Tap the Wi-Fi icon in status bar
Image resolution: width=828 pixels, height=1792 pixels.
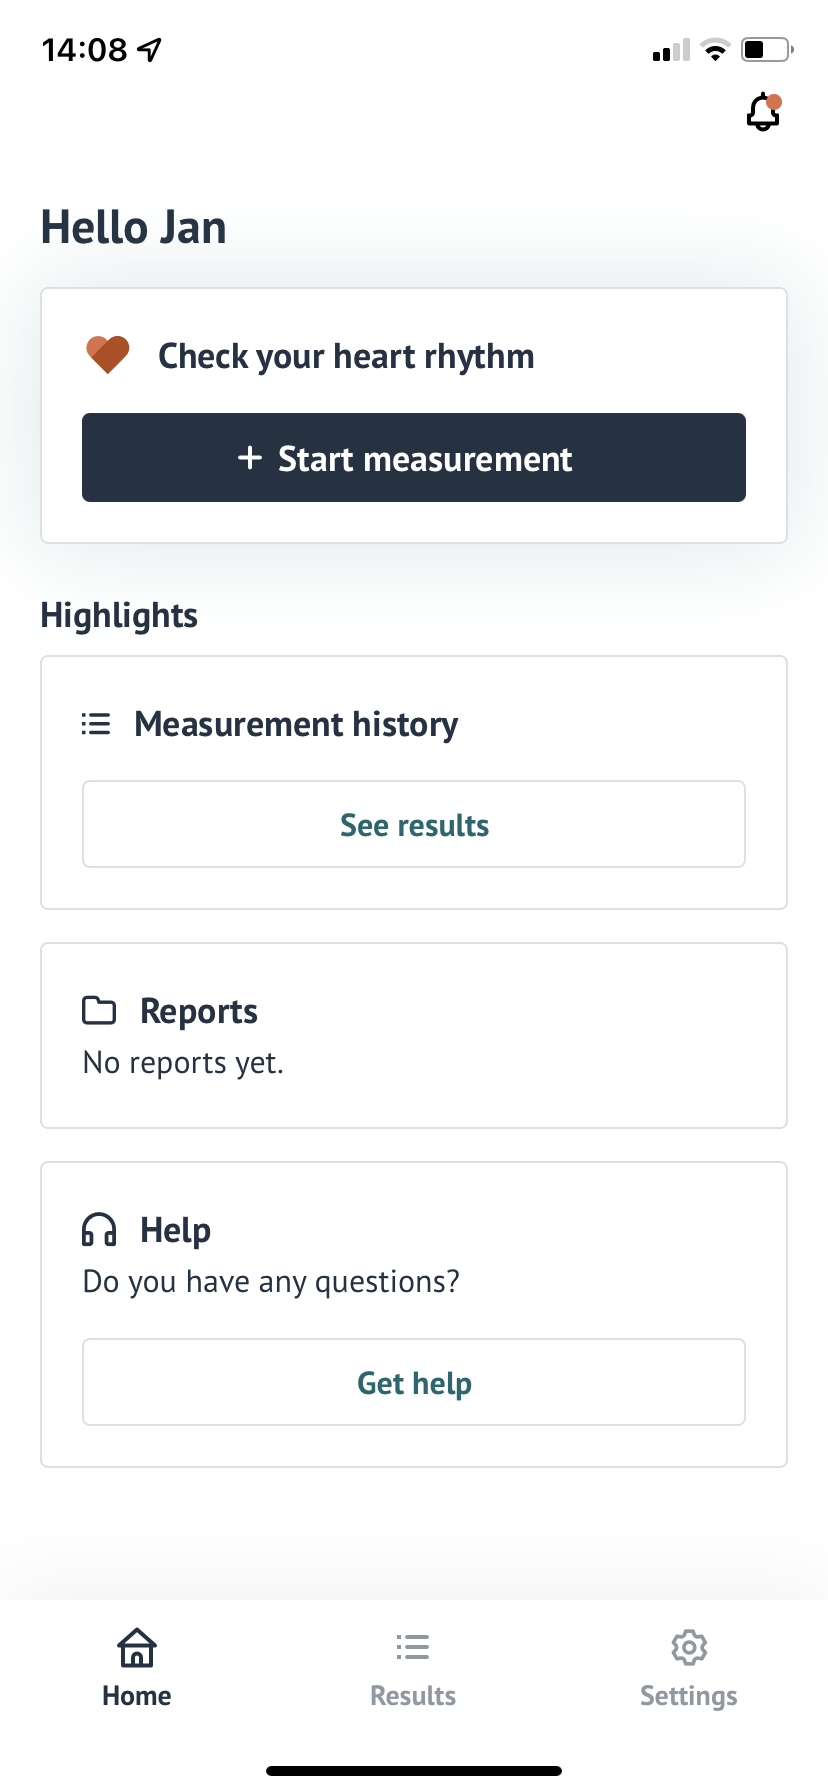[715, 50]
